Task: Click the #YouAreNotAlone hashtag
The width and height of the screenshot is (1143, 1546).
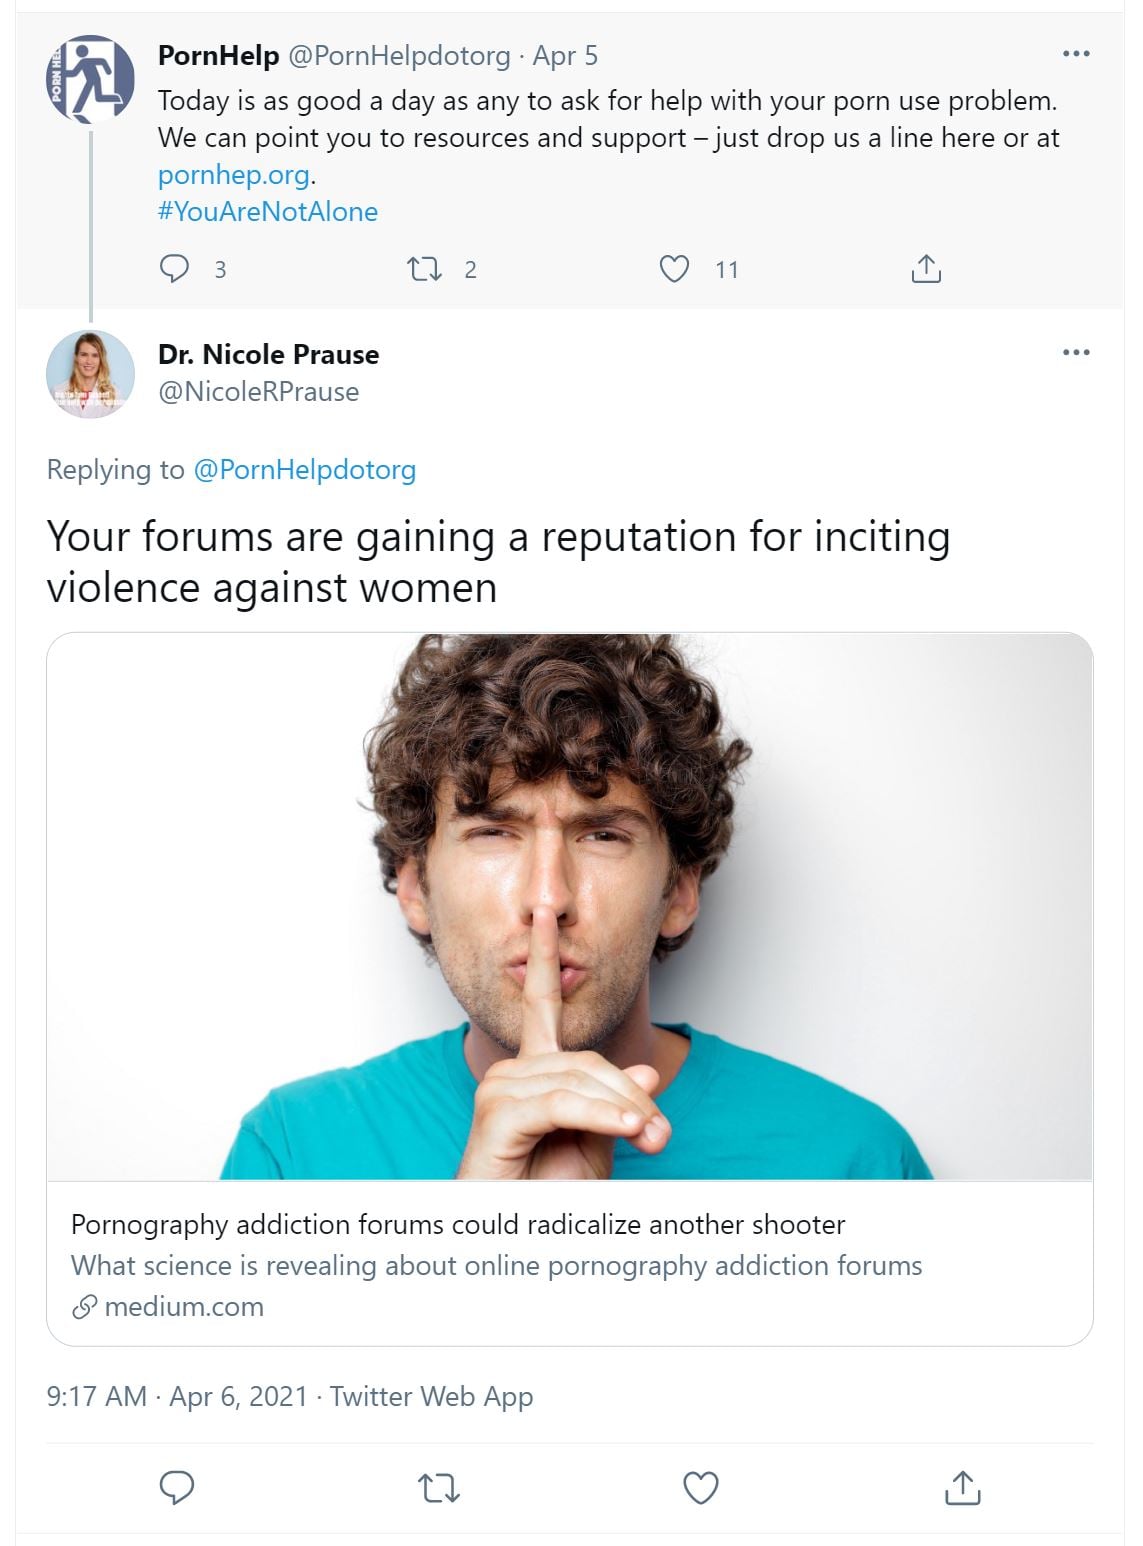Action: click(x=268, y=212)
